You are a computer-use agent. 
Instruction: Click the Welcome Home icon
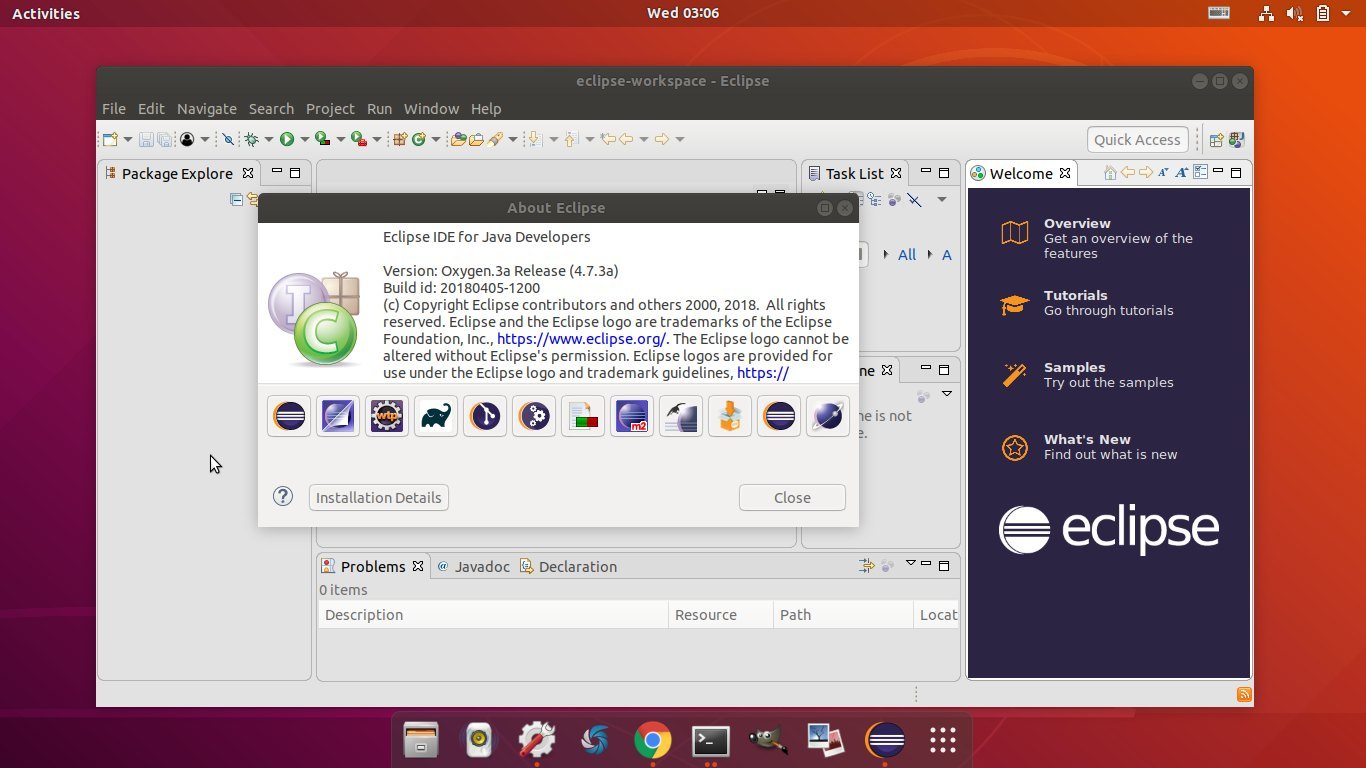click(1110, 173)
